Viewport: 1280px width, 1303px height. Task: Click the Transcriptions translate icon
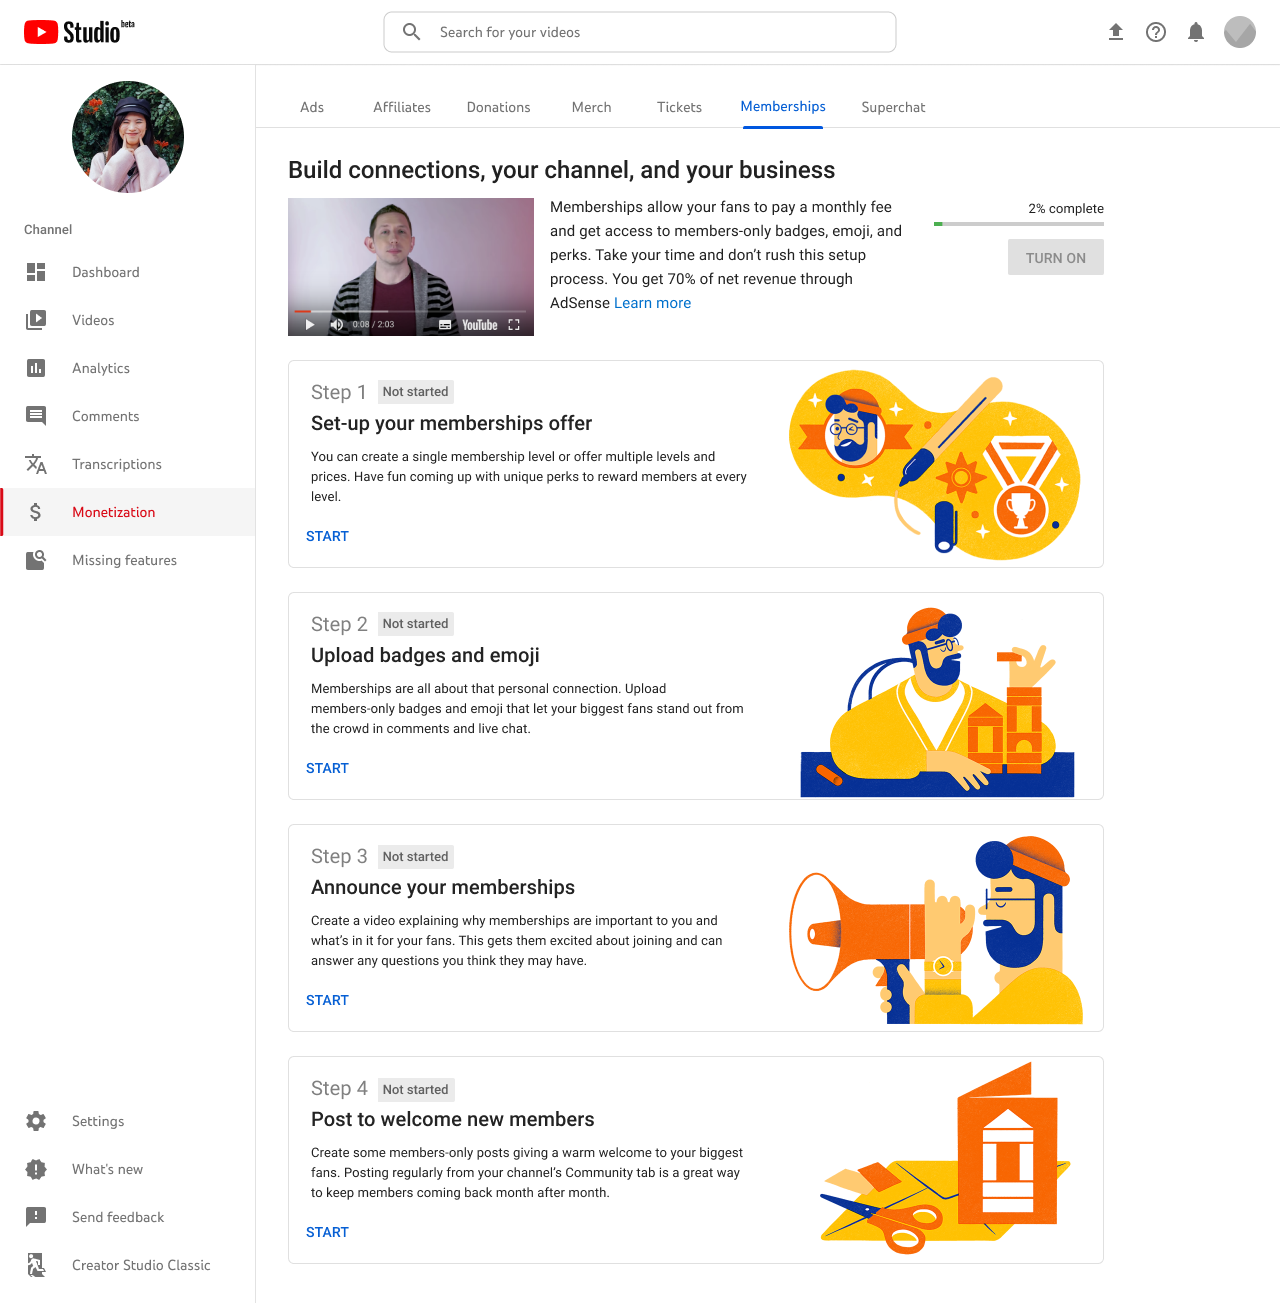click(36, 464)
